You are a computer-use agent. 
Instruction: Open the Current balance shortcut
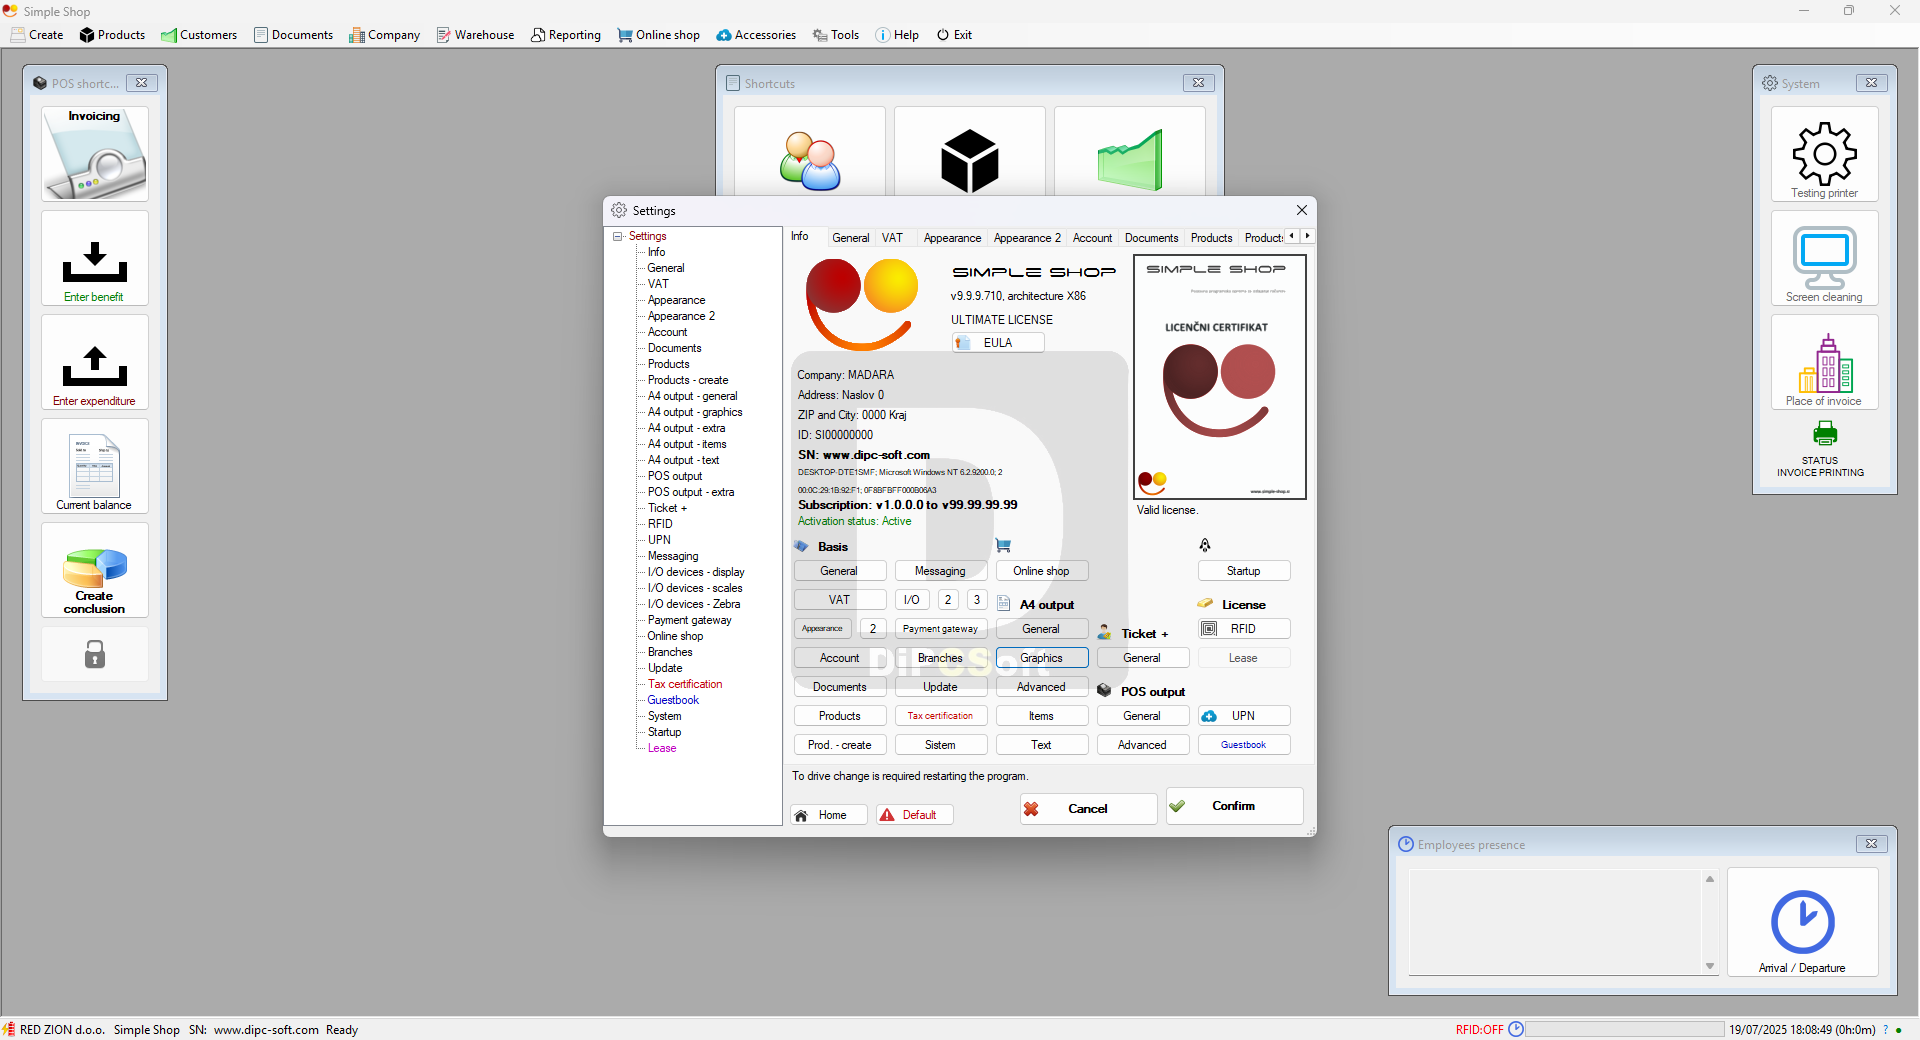pos(95,466)
